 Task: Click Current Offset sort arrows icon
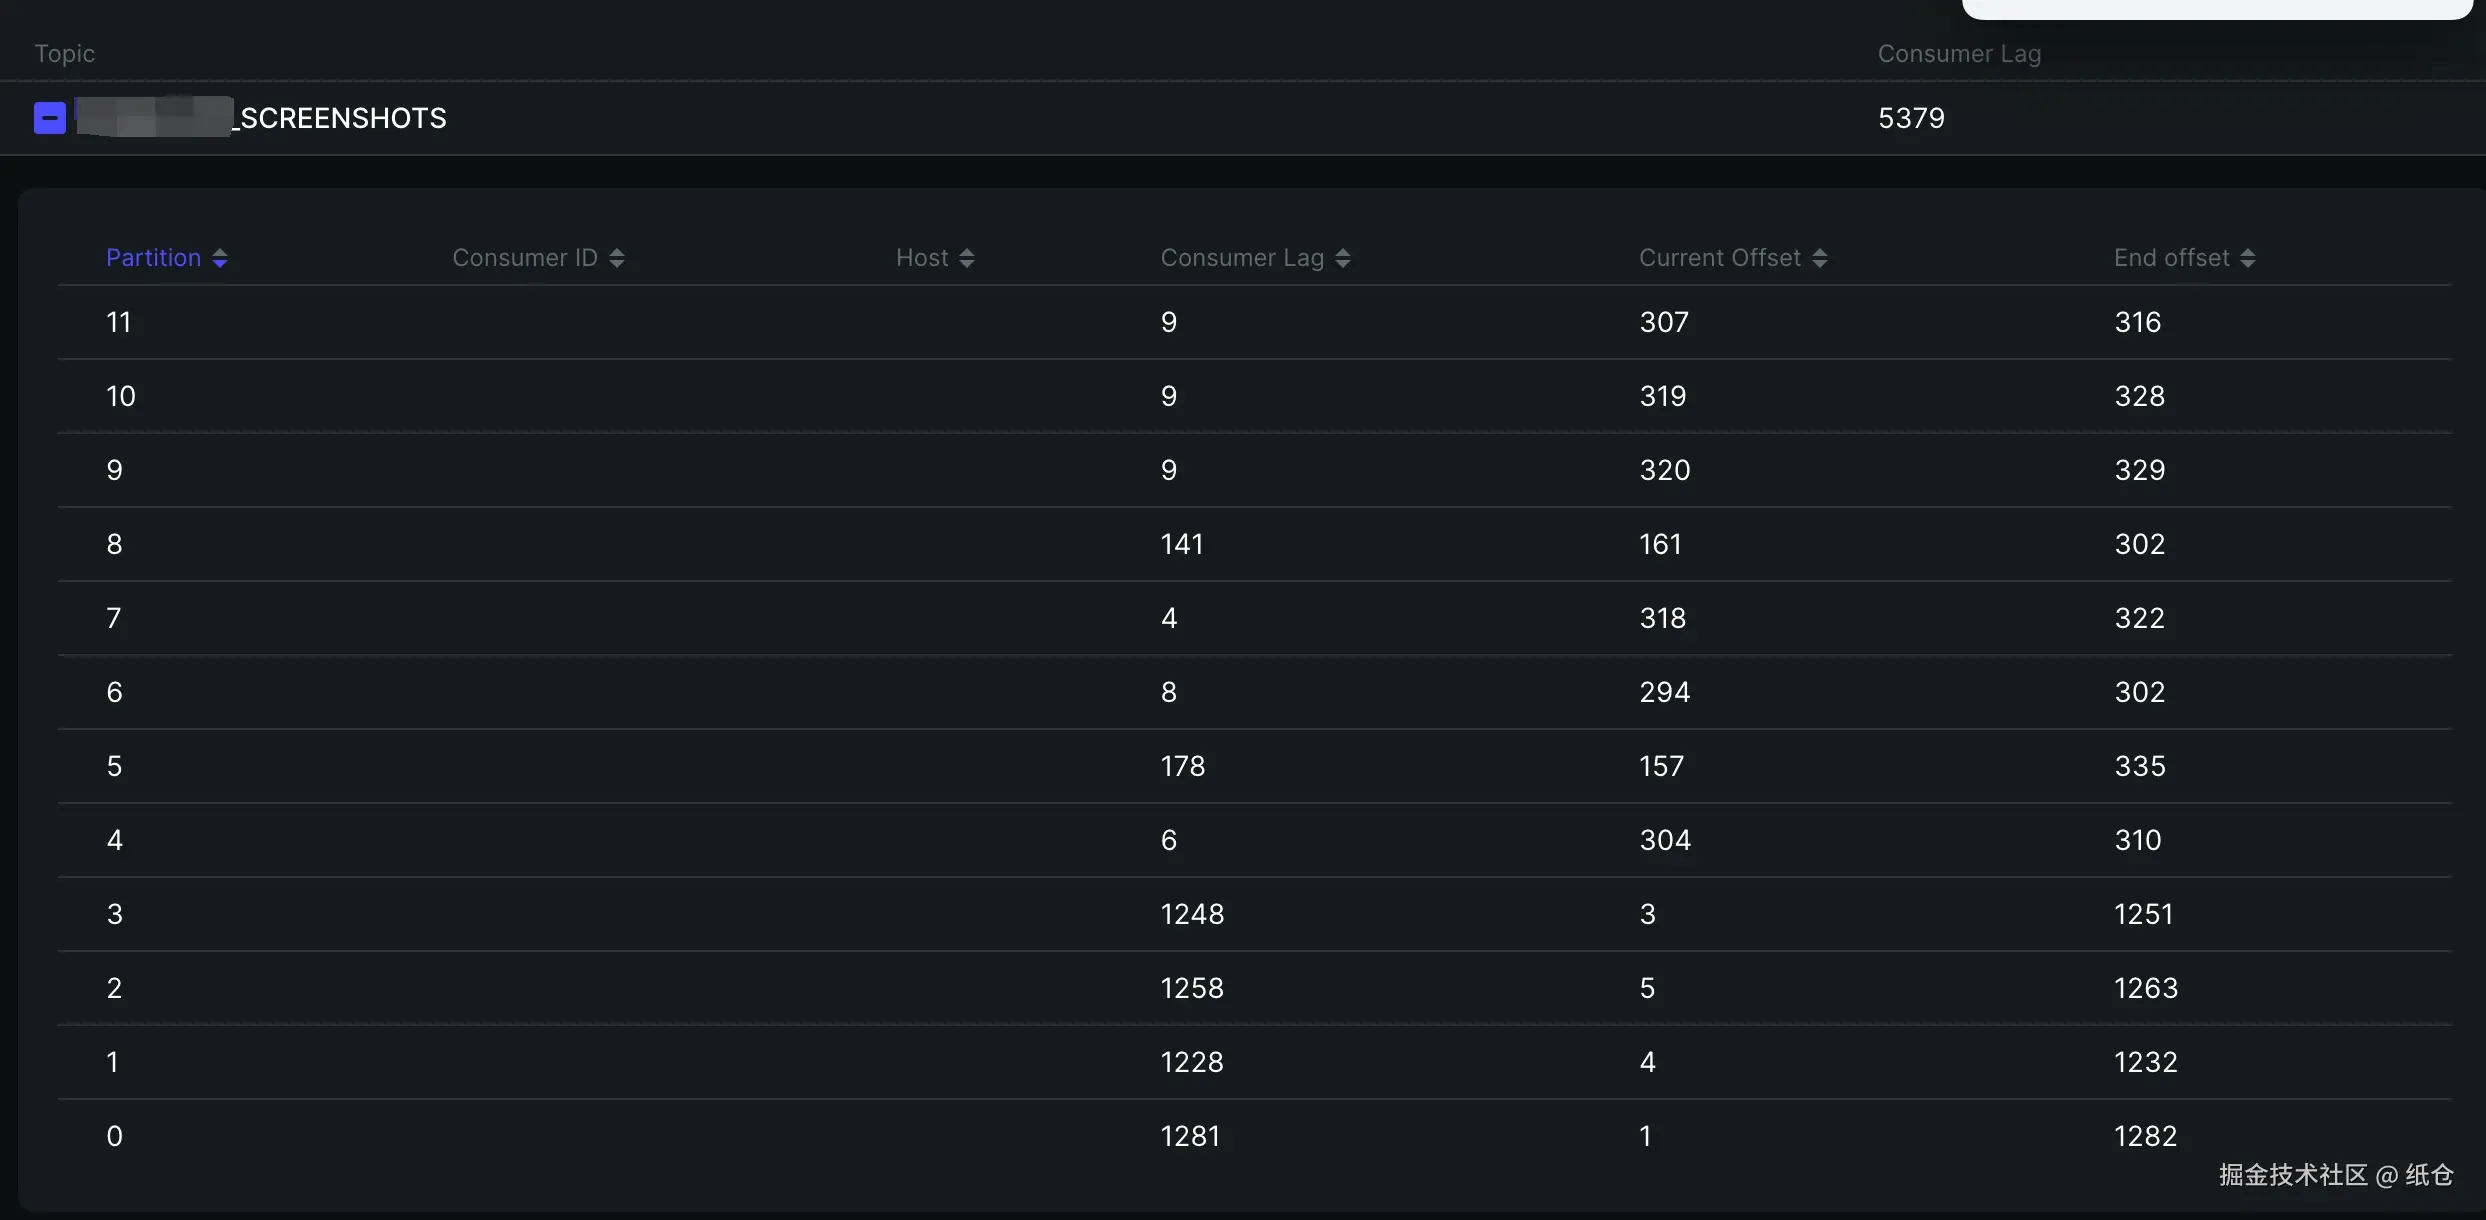pyautogui.click(x=1820, y=258)
